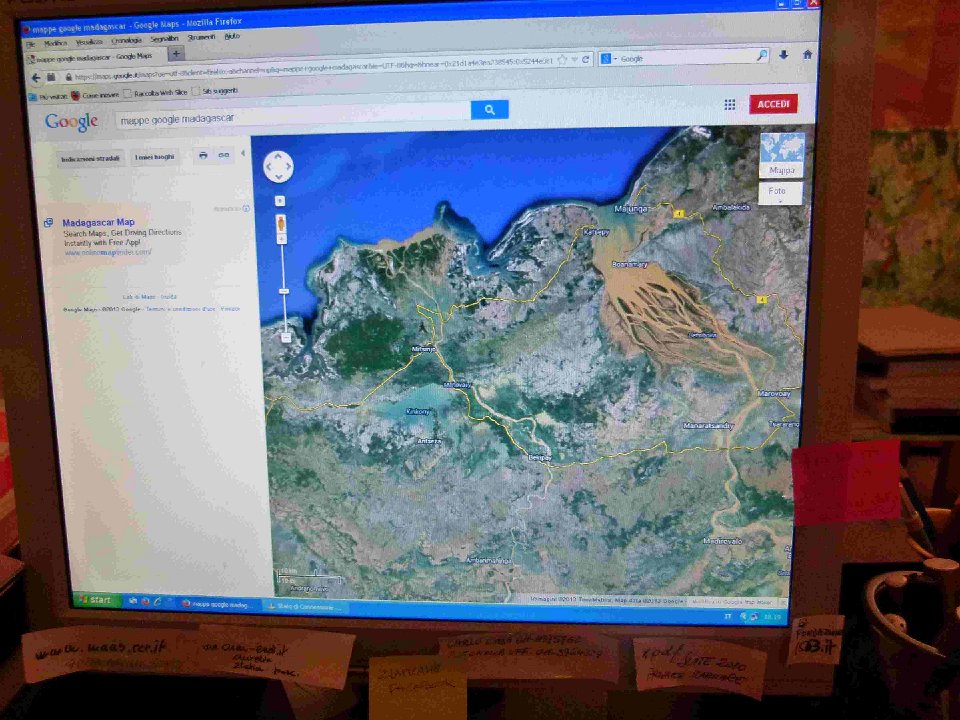The width and height of the screenshot is (960, 720).
Task: Click the bookmark icon next to back arrow
Action: (51, 78)
